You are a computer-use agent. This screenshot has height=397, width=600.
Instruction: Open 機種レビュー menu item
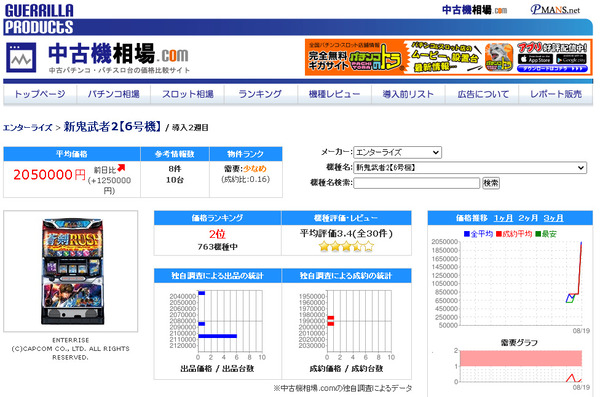[x=334, y=94]
